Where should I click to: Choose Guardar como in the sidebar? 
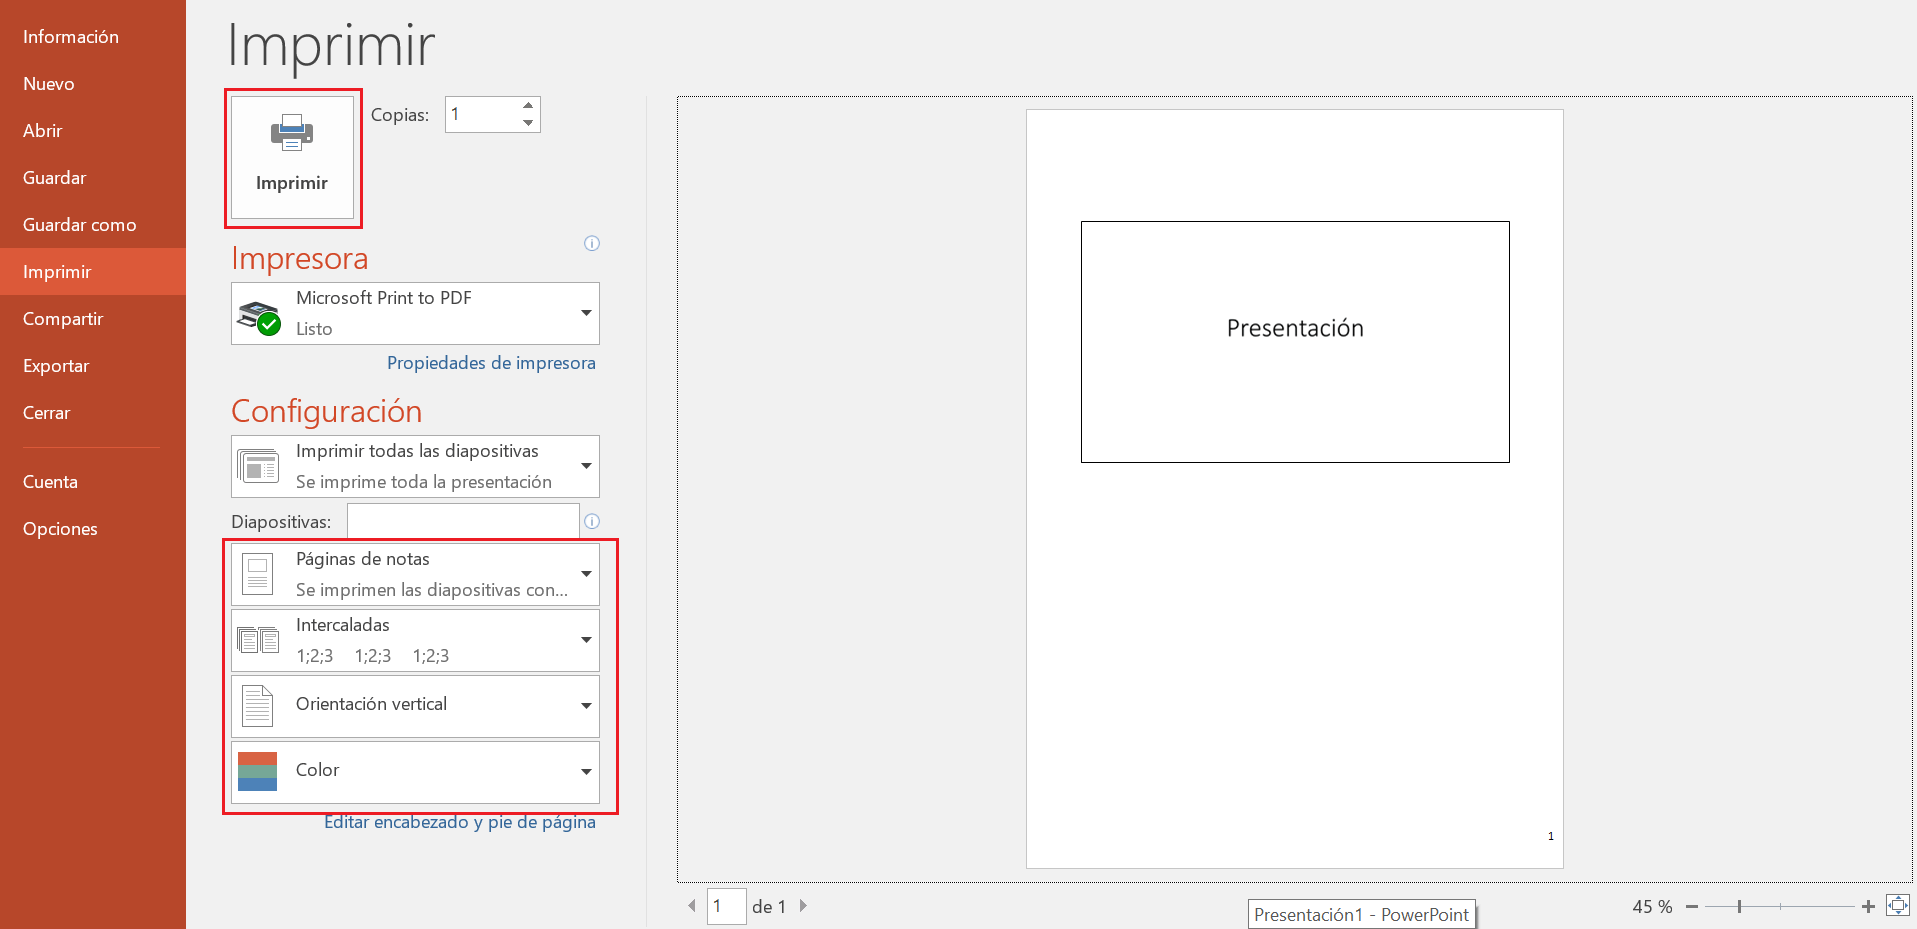coord(93,225)
